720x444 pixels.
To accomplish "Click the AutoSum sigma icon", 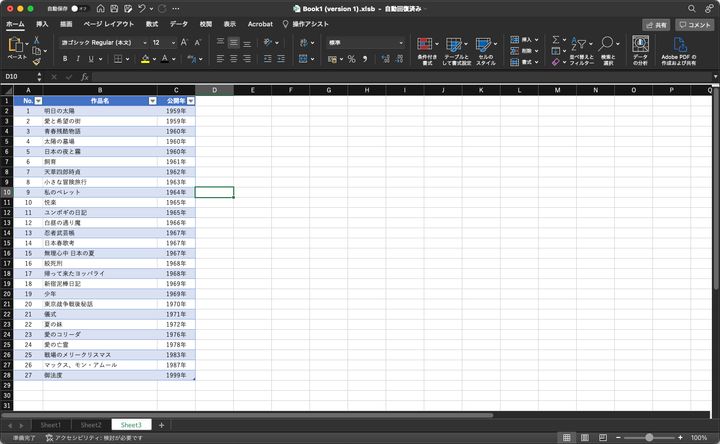I will coord(556,39).
